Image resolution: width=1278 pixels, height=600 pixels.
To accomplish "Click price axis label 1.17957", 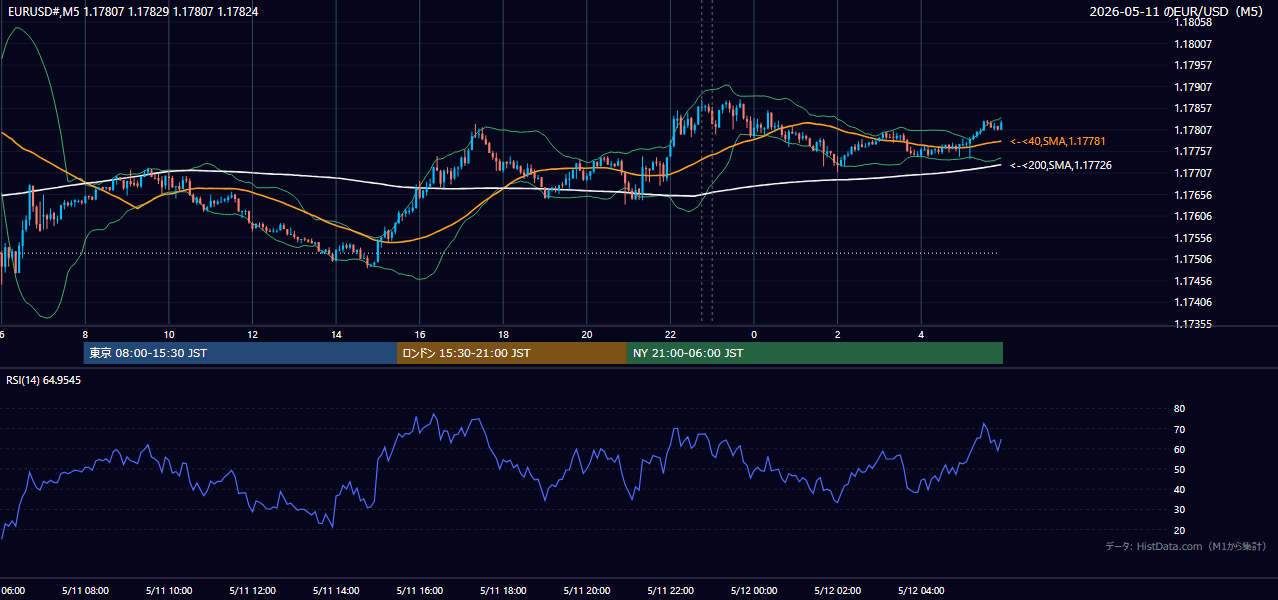I will (1192, 65).
